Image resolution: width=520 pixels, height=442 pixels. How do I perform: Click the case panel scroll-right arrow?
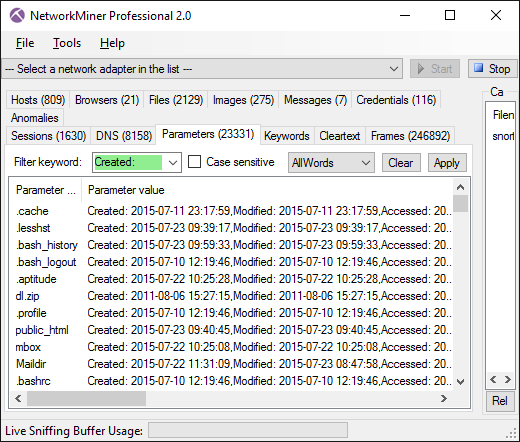click(507, 380)
